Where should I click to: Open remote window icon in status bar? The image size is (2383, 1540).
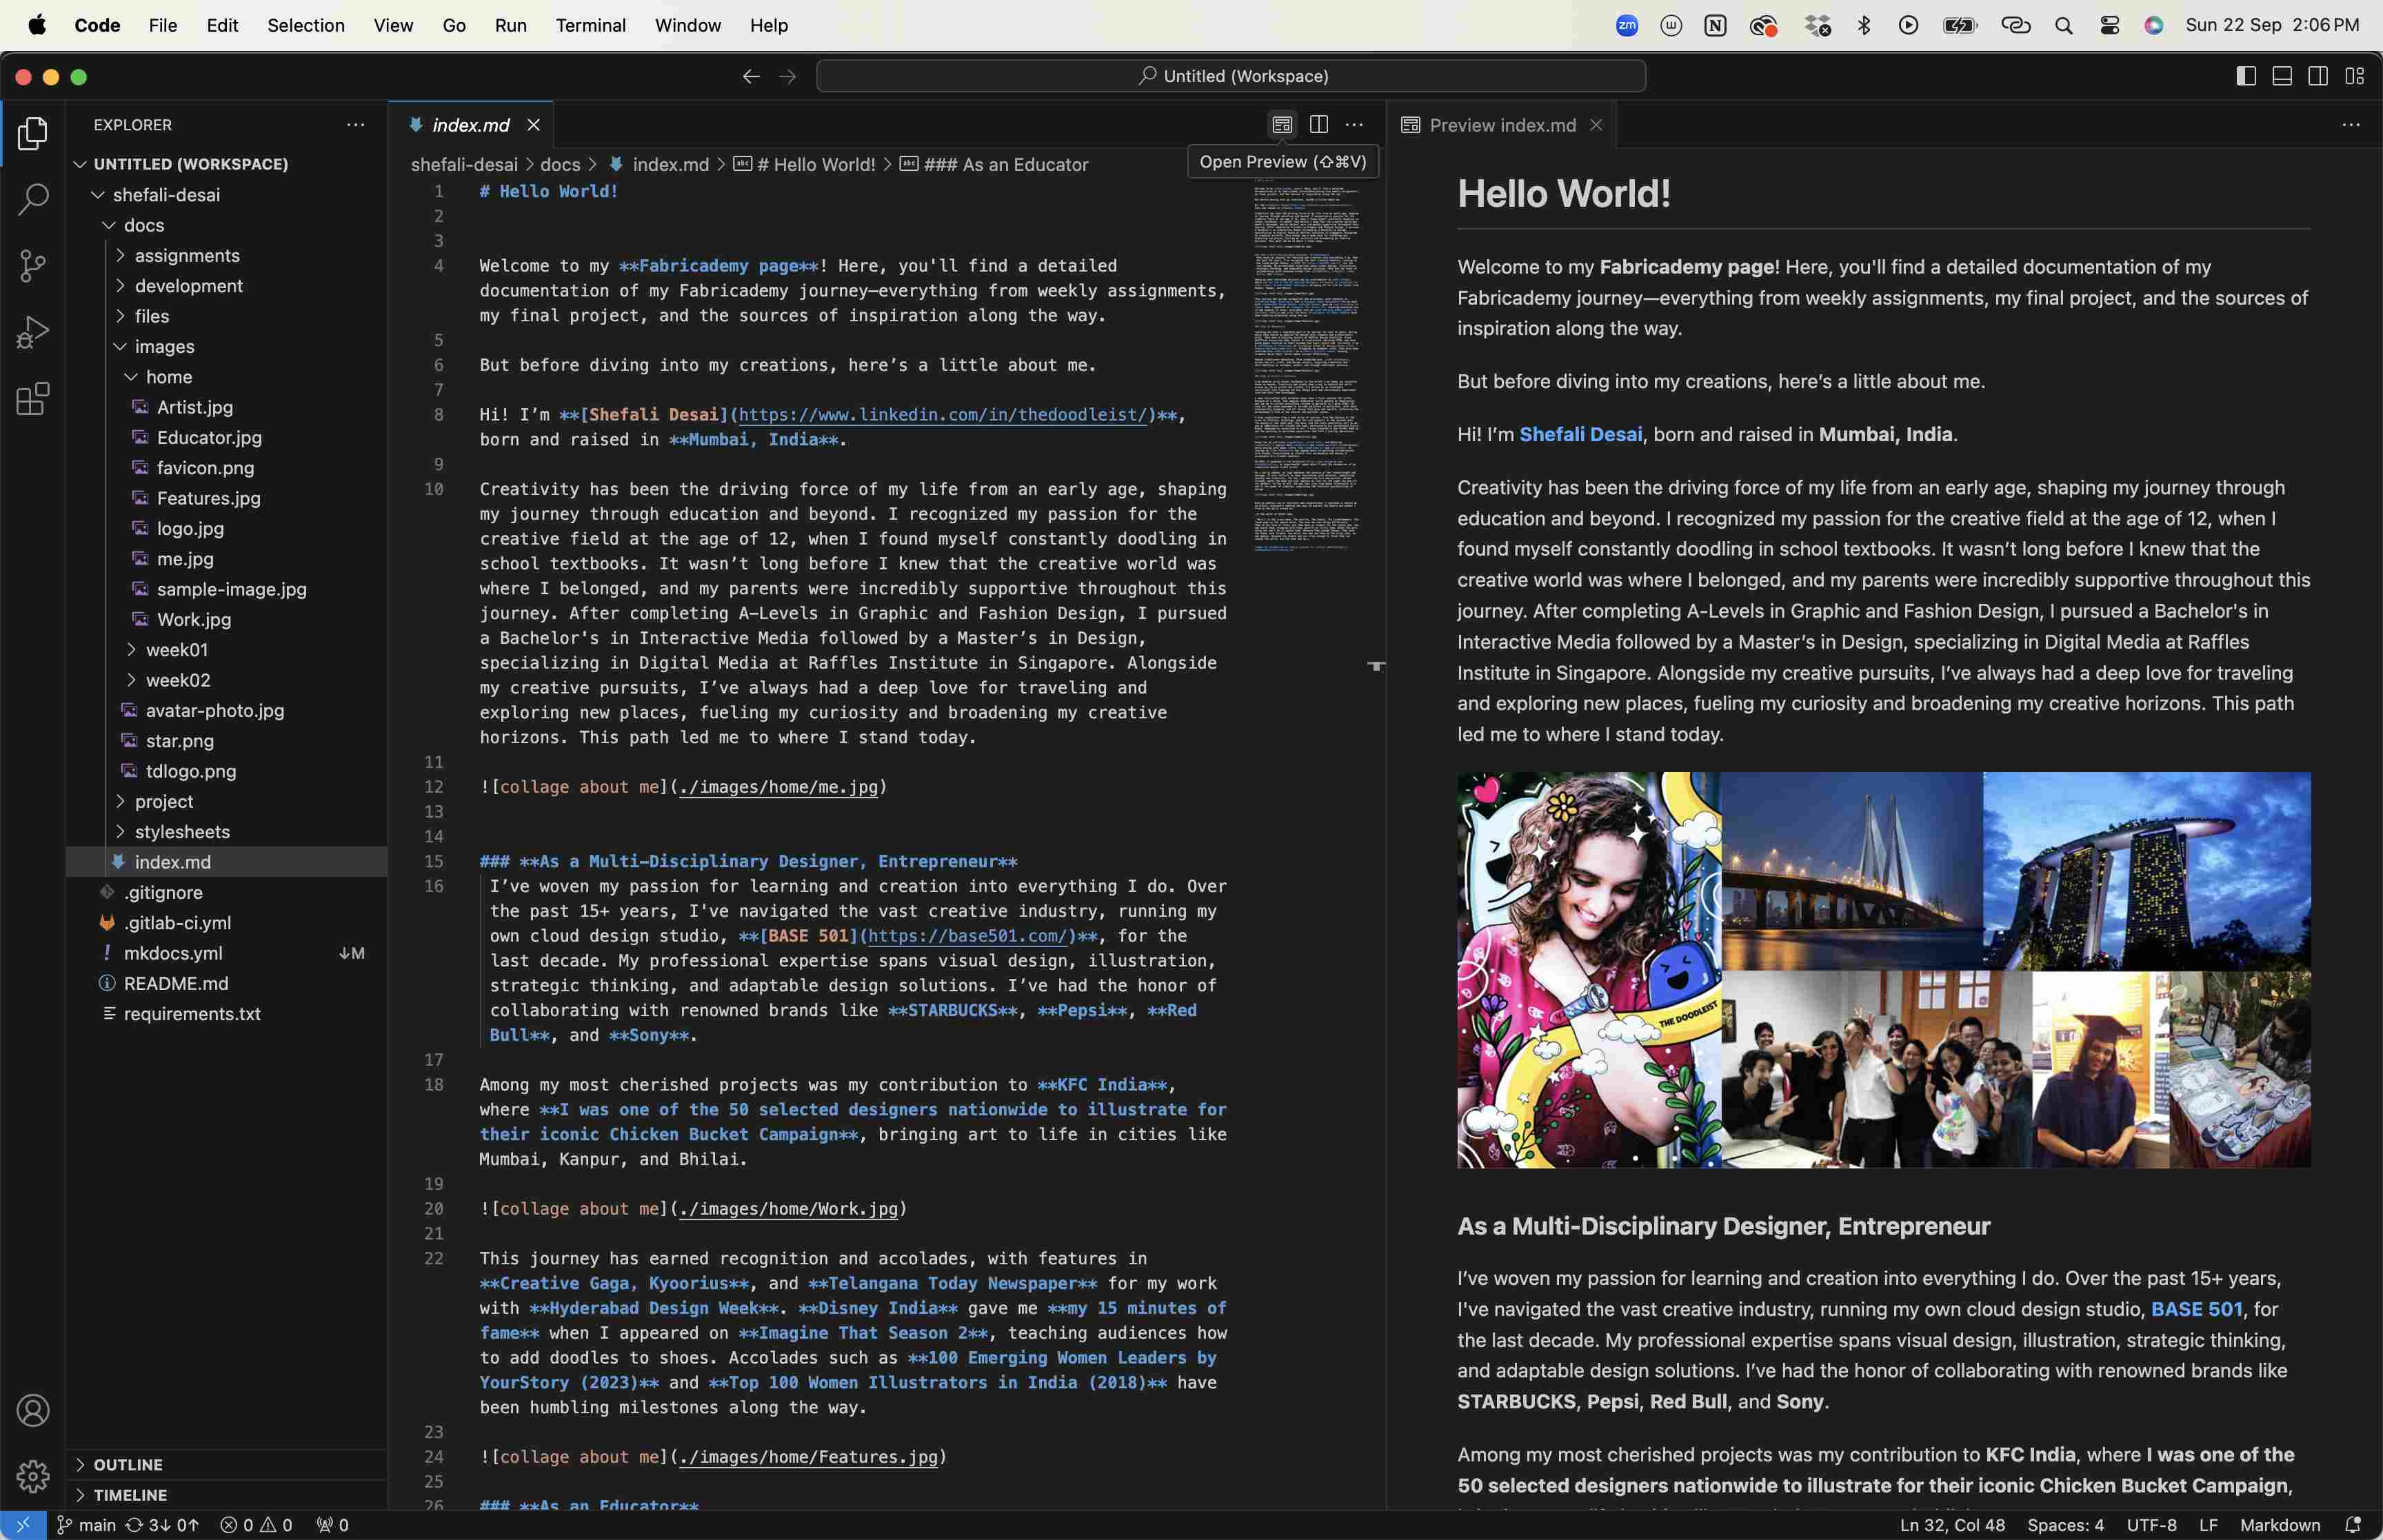23,1525
